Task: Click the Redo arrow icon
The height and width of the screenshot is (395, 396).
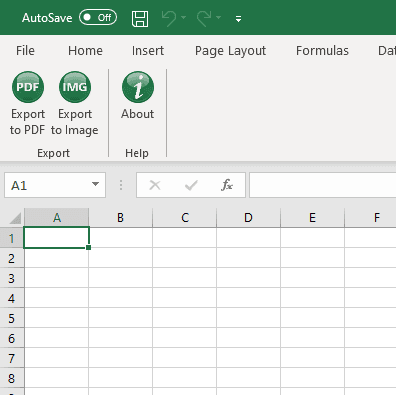Action: 204,18
